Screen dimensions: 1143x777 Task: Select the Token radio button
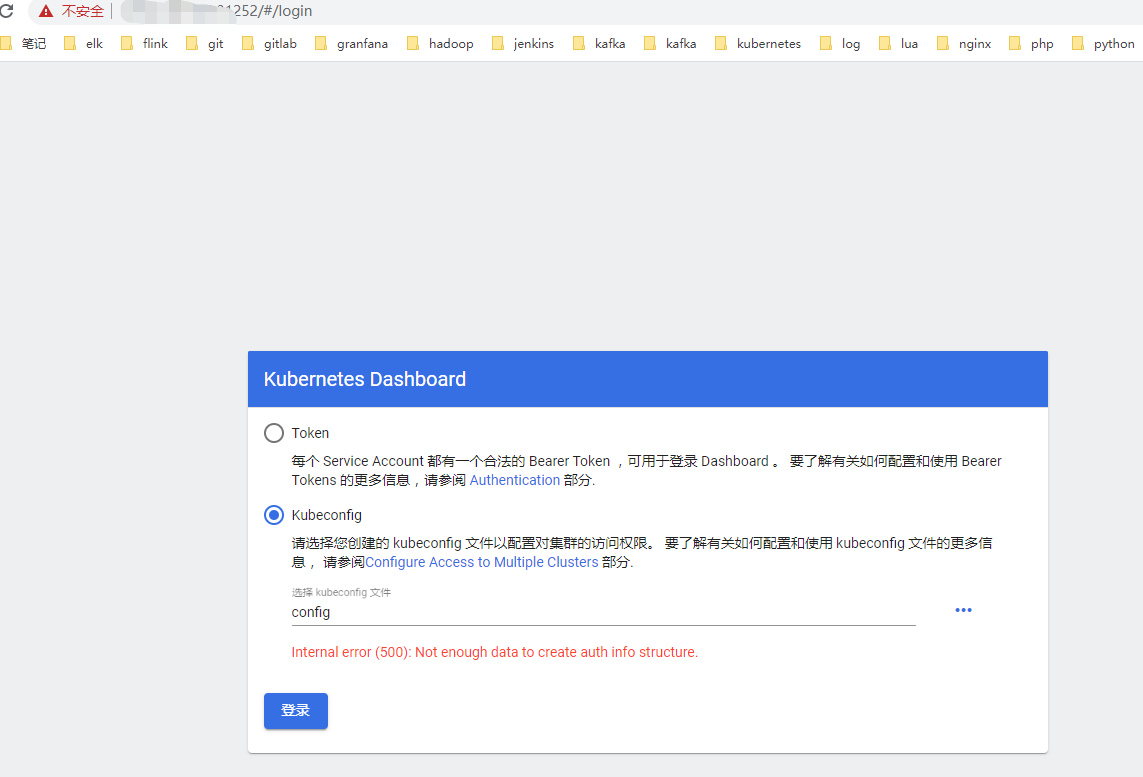(x=274, y=433)
